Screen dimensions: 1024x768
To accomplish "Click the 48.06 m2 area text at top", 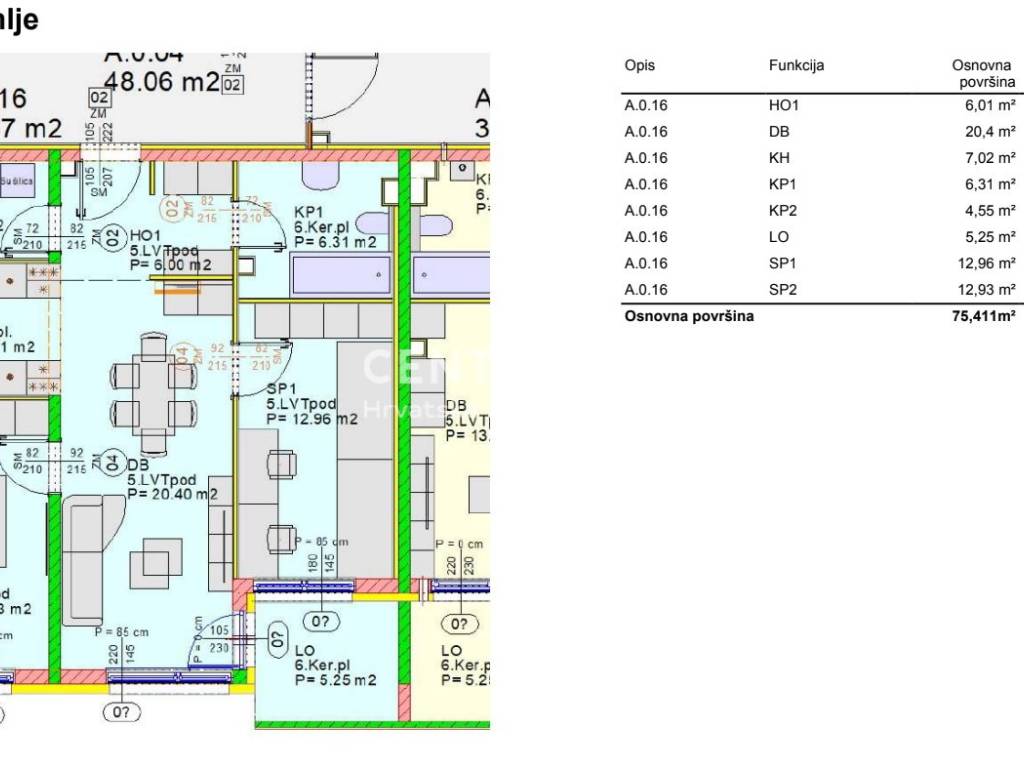I will click(x=162, y=83).
